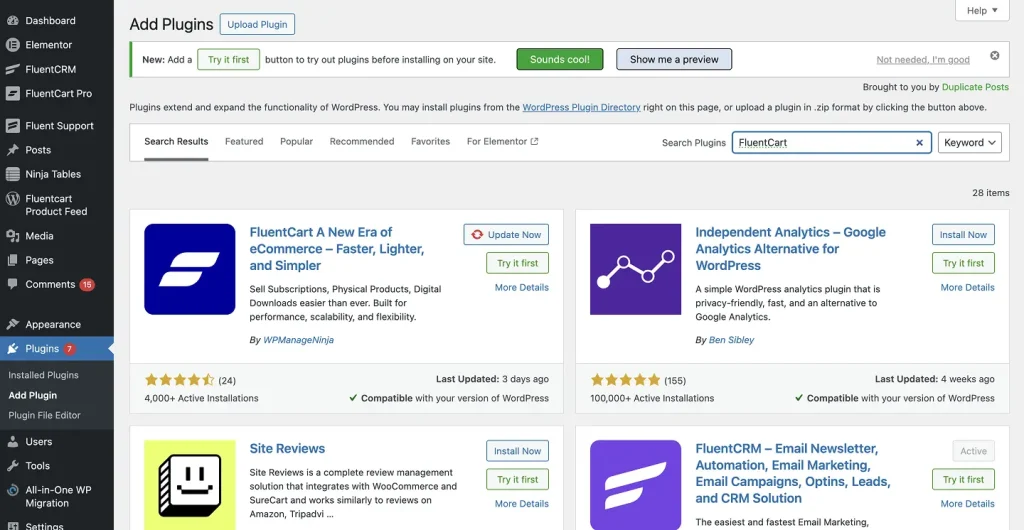The image size is (1024, 530).
Task: Open the For Elementor tab
Action: pyautogui.click(x=502, y=142)
